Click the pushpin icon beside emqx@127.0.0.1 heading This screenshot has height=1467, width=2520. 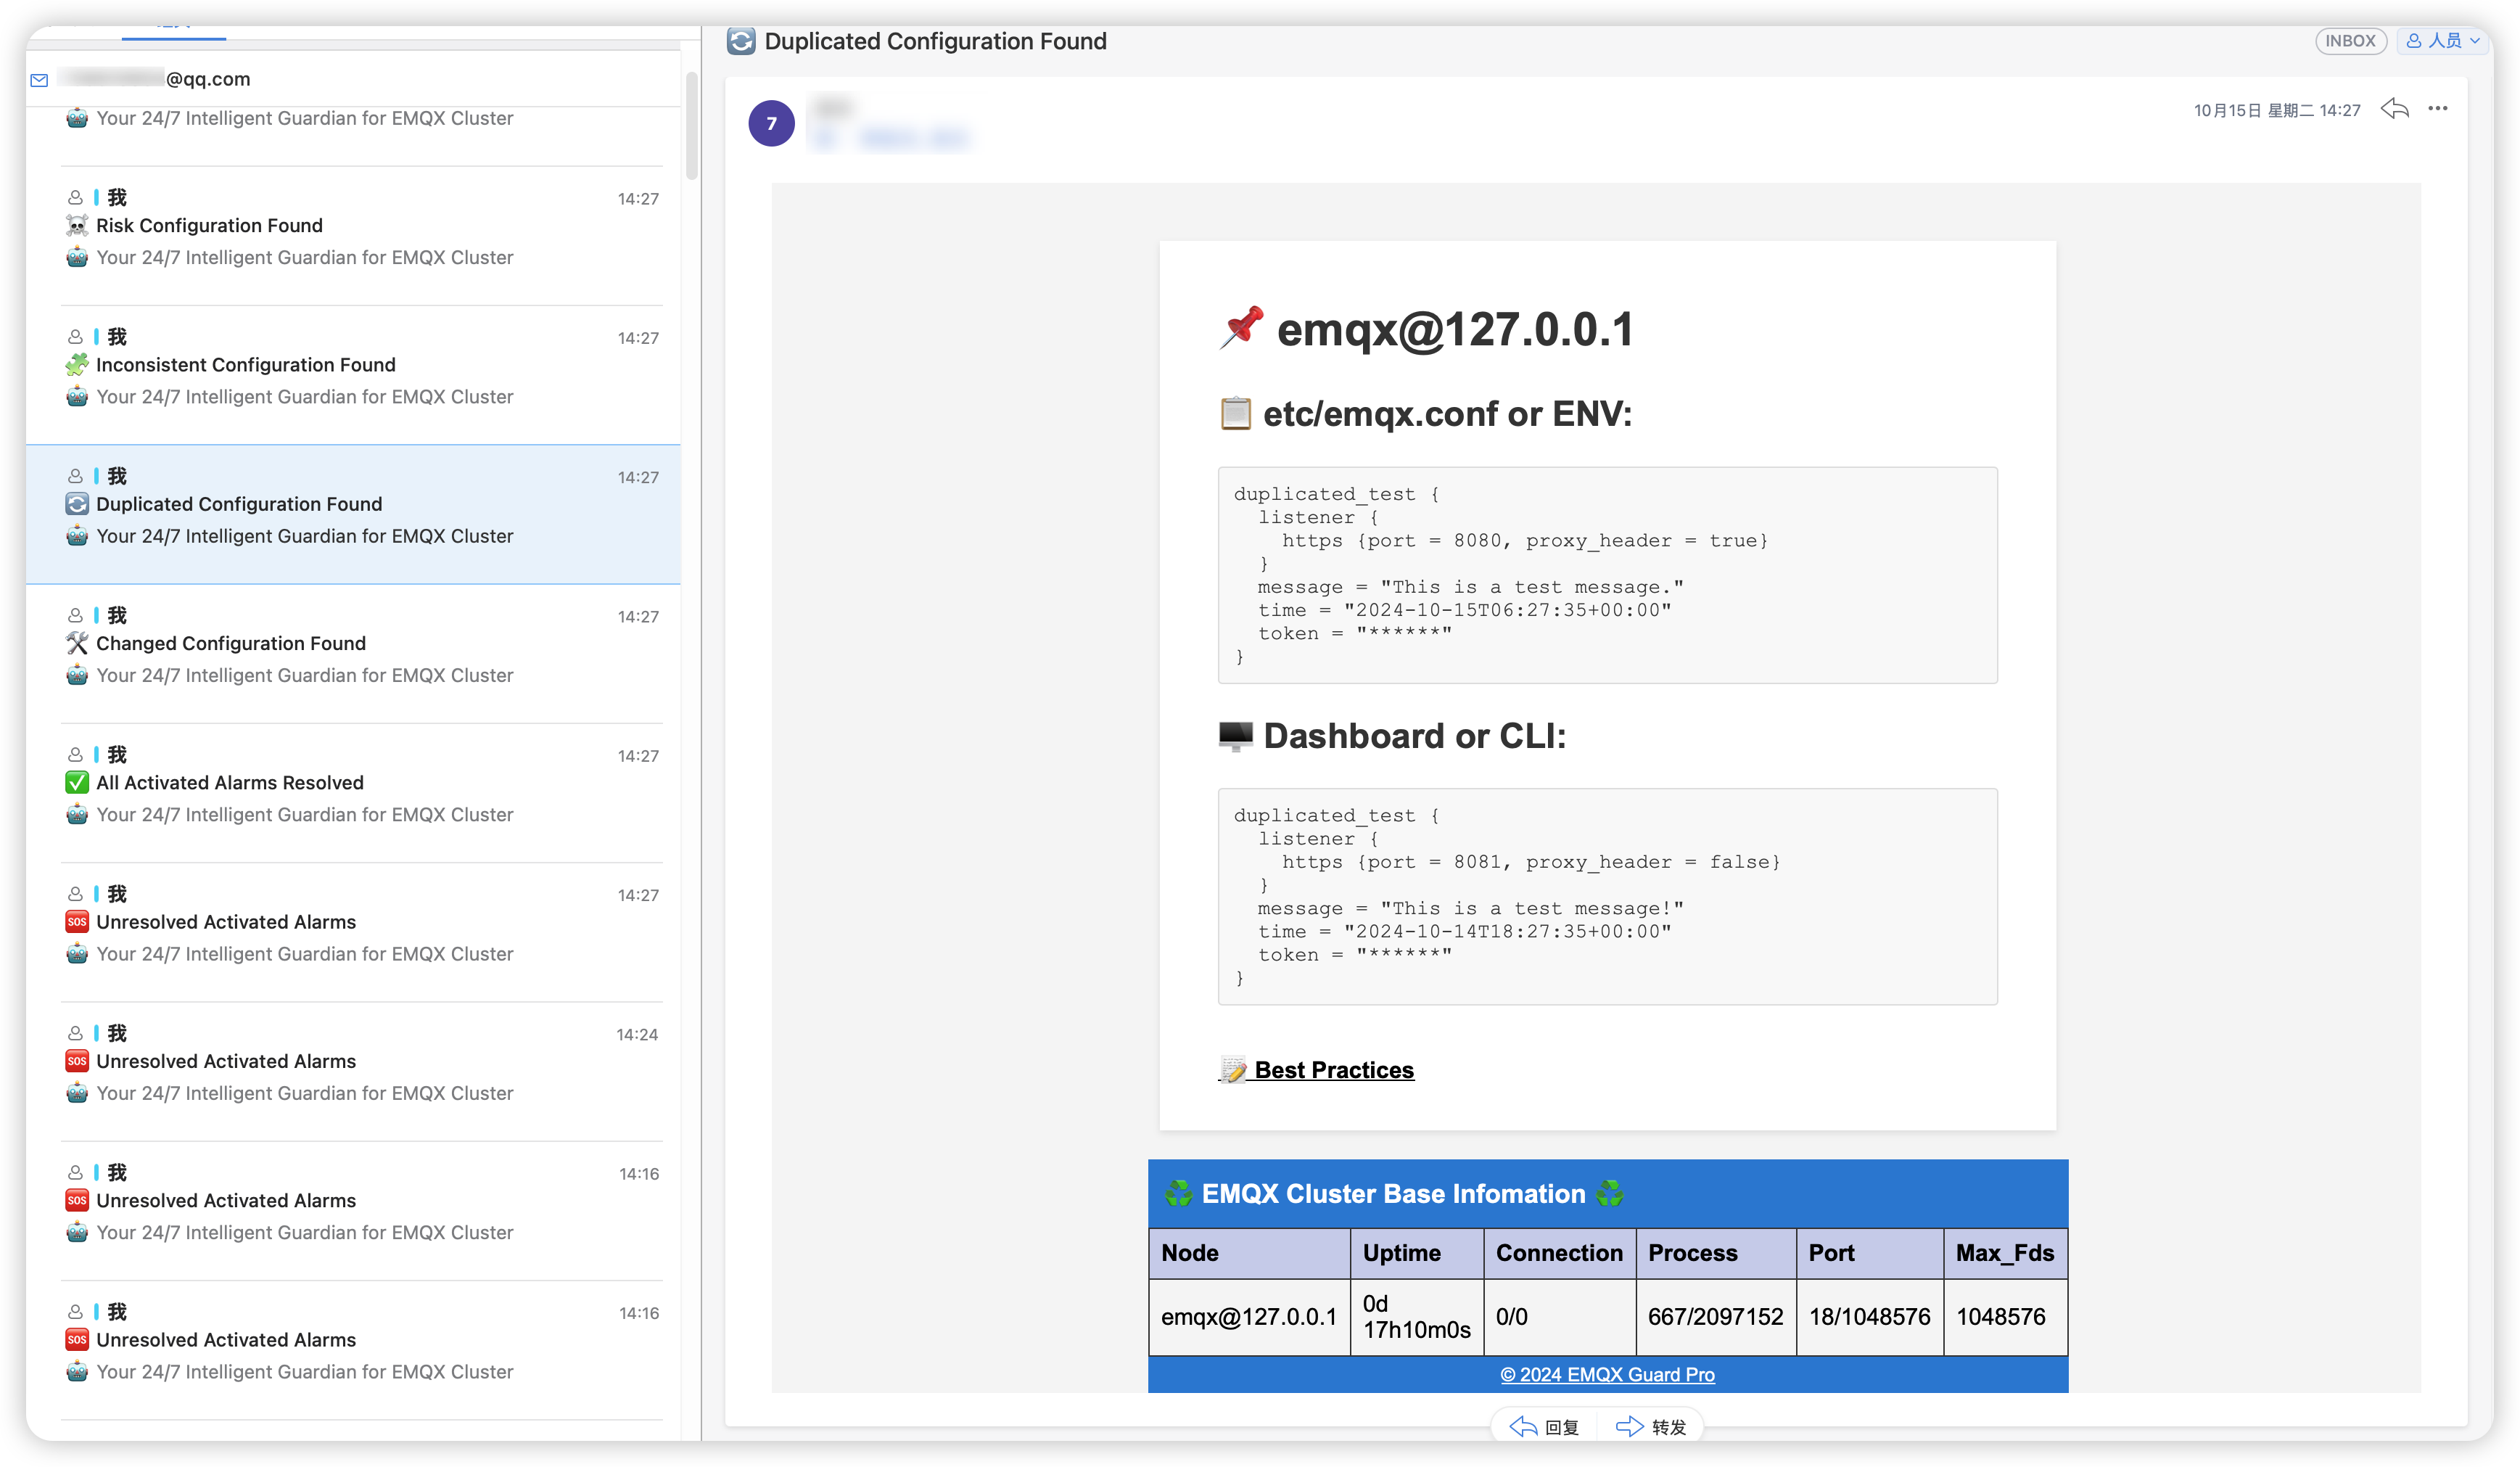1241,328
